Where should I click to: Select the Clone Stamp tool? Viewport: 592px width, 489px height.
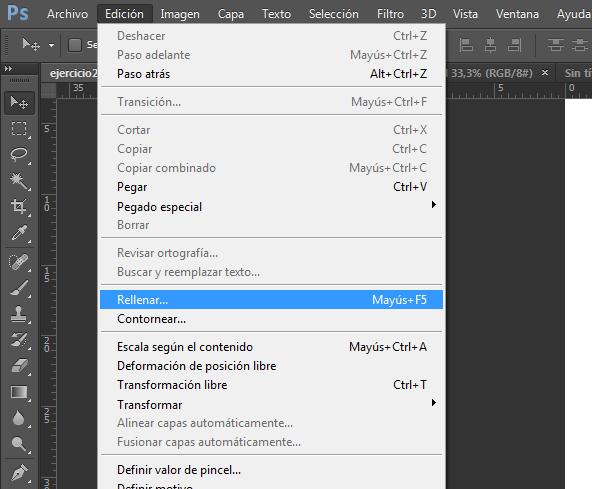[19, 314]
